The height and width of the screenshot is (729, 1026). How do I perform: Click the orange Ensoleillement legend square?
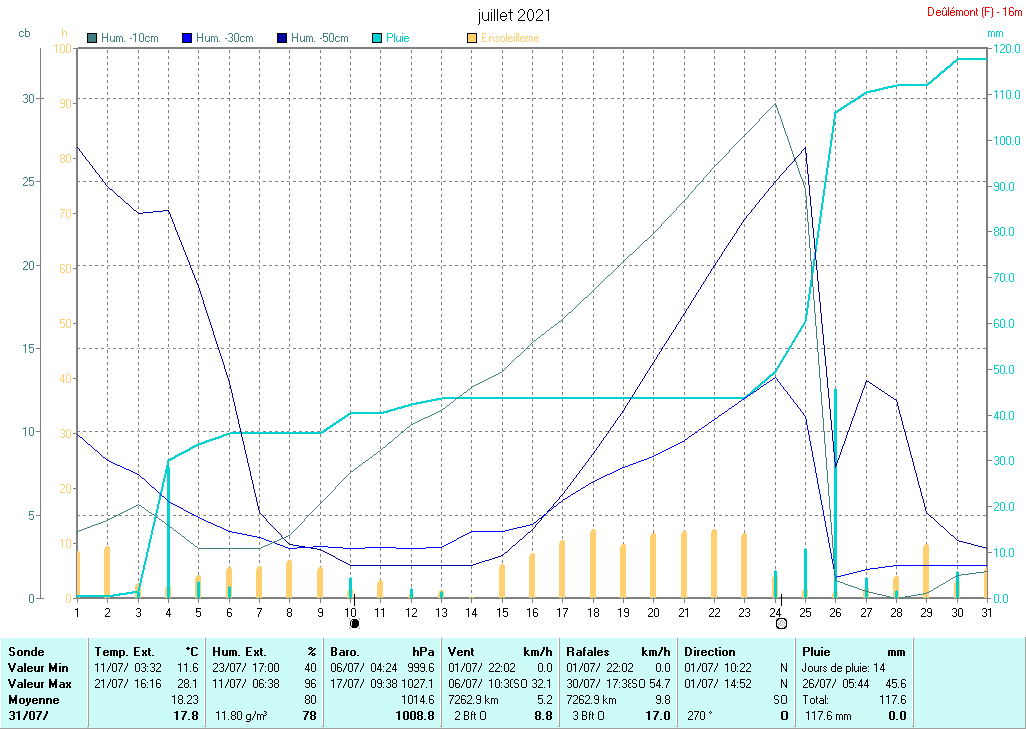pyautogui.click(x=472, y=38)
